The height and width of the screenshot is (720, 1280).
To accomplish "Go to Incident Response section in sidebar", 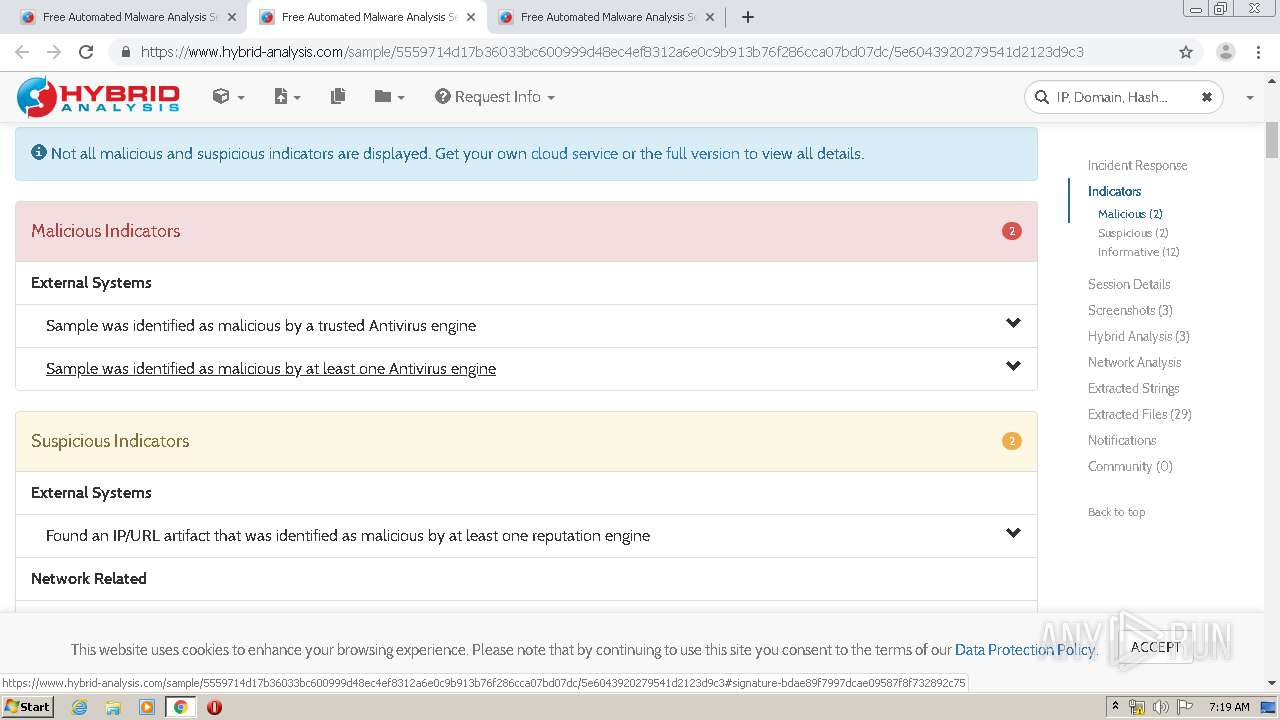I will (x=1138, y=166).
